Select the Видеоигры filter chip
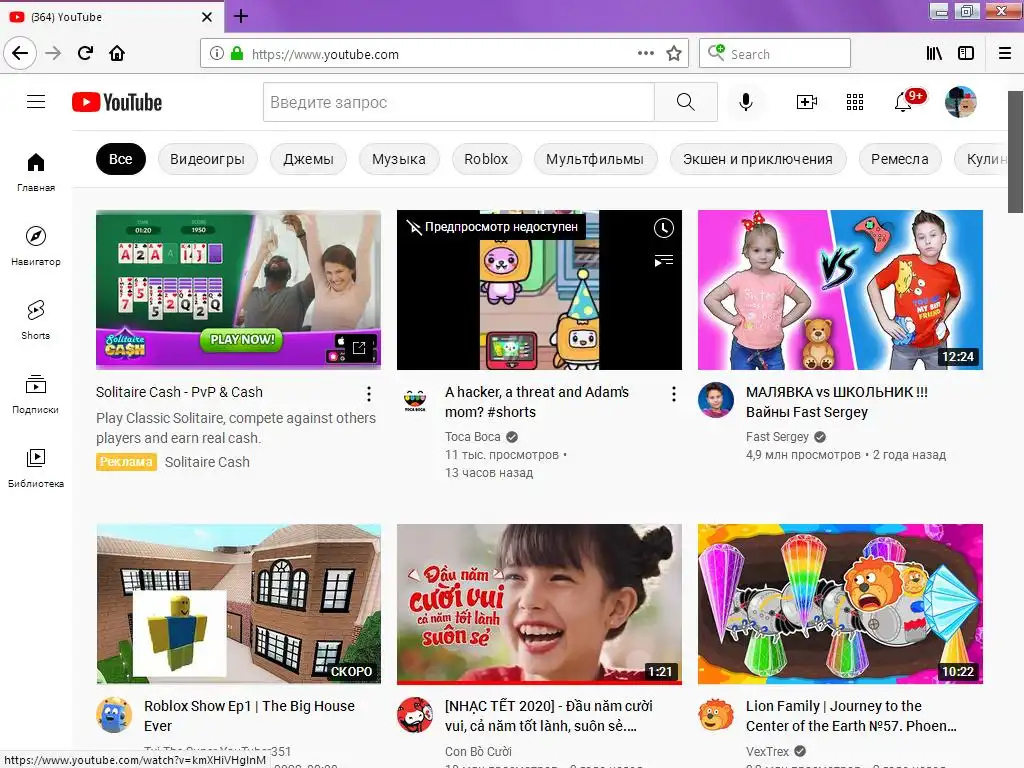Screen dimensions: 1024x768 tap(208, 159)
